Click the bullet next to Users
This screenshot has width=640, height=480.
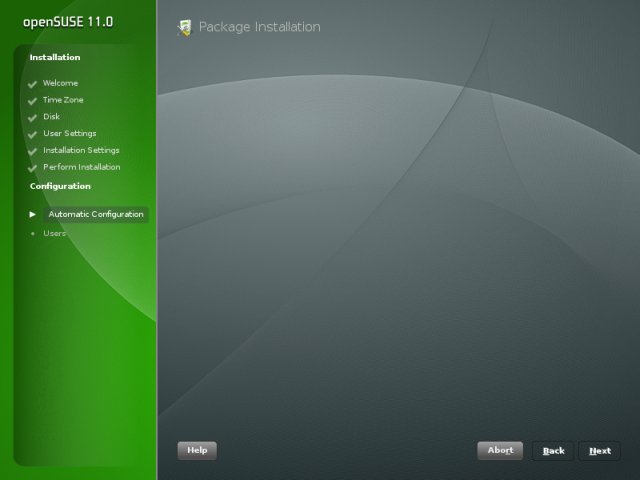(x=33, y=234)
